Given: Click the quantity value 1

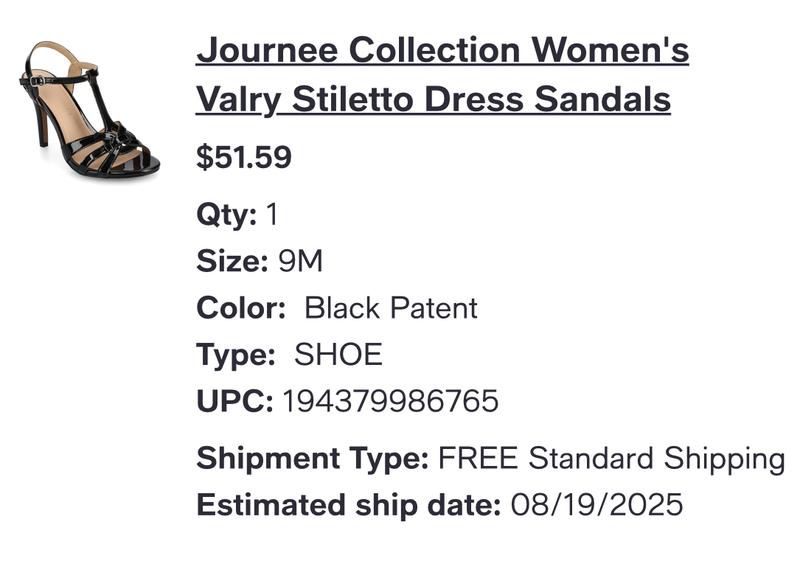Looking at the screenshot, I should pos(272,214).
